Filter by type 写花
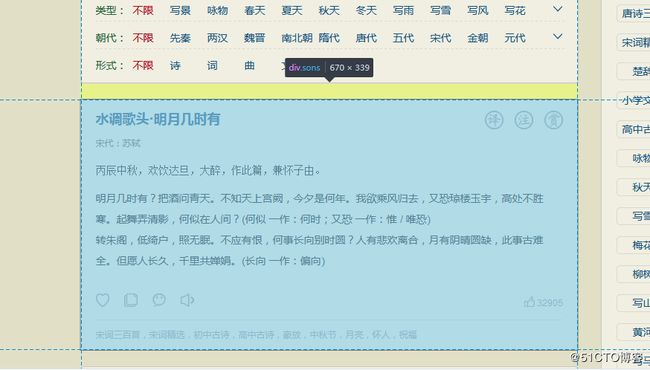The image size is (650, 370). tap(515, 10)
